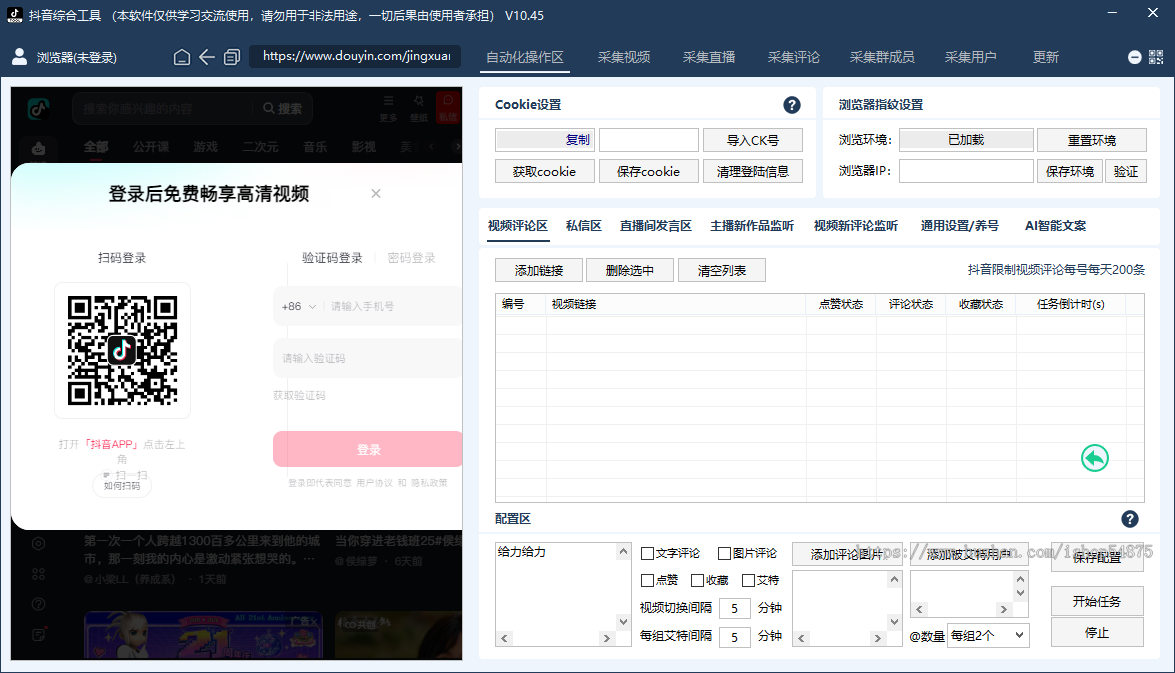
Task: Click the round minus icon in top bar
Action: [1135, 57]
